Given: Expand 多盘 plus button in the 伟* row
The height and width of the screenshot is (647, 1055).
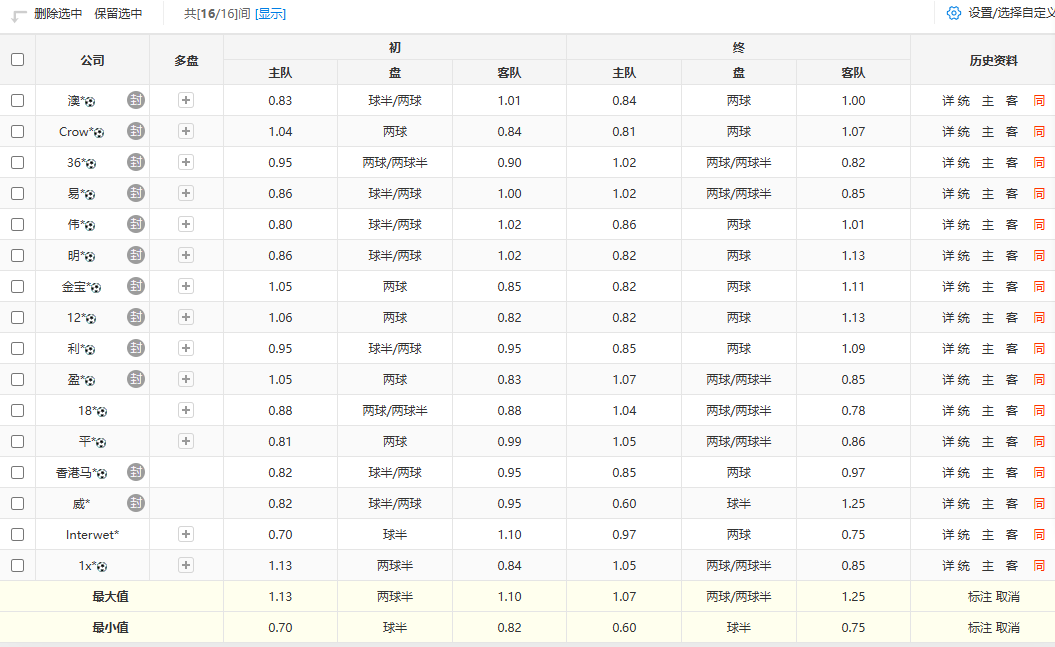Looking at the screenshot, I should point(186,224).
